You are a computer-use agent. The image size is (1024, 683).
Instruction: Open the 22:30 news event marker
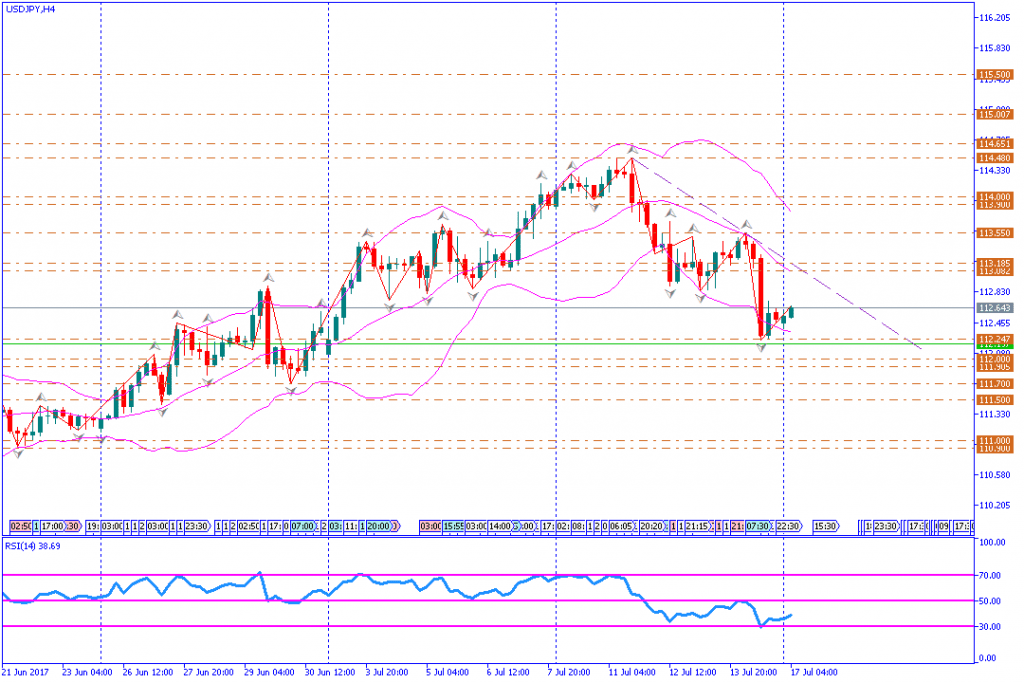tap(788, 526)
